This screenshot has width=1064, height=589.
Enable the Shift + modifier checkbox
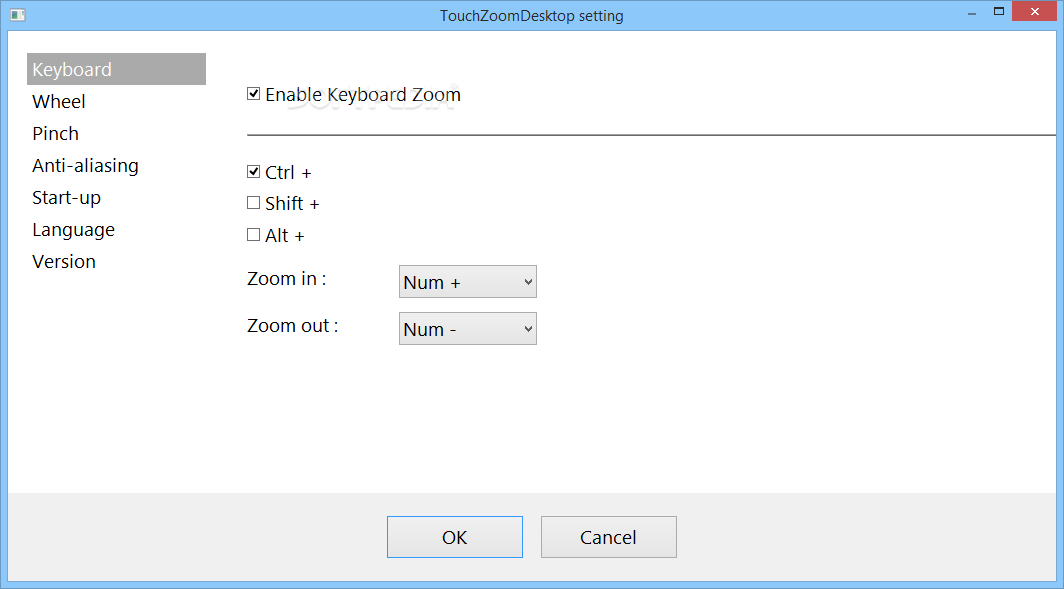(254, 202)
